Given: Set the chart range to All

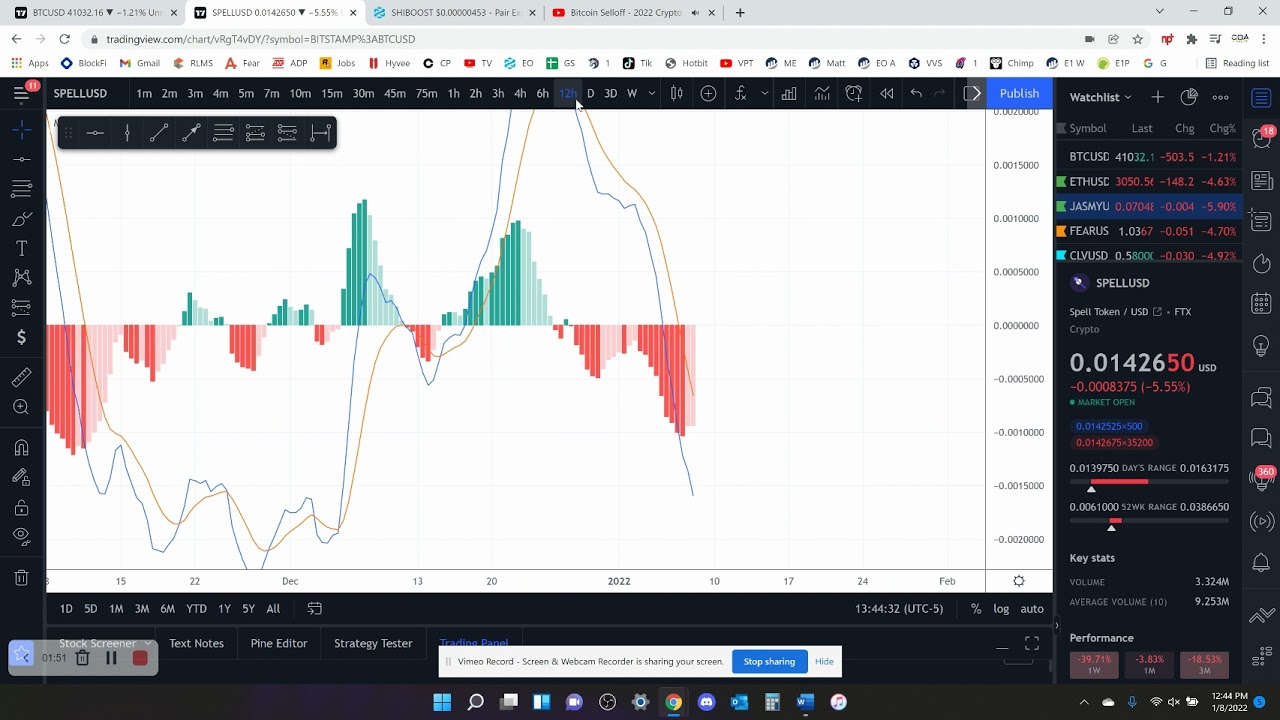Looking at the screenshot, I should point(273,608).
